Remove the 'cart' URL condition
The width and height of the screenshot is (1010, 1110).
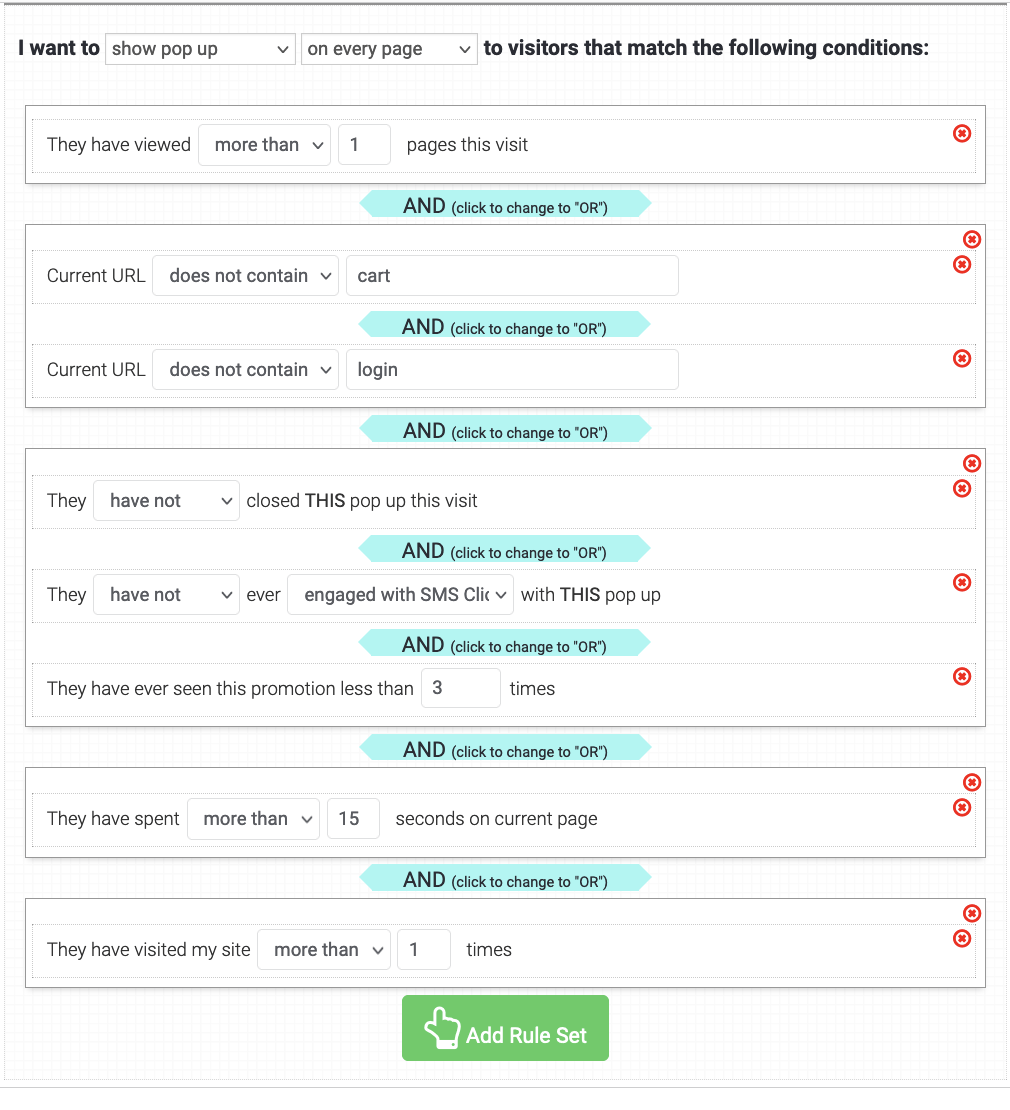click(962, 264)
